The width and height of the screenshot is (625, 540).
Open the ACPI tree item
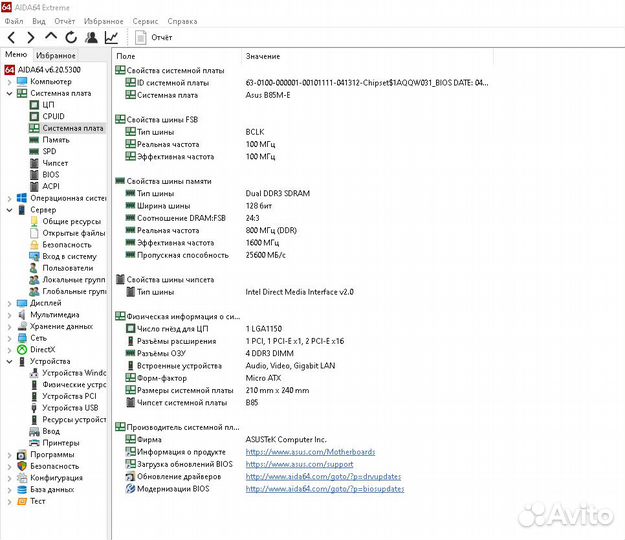[x=51, y=186]
